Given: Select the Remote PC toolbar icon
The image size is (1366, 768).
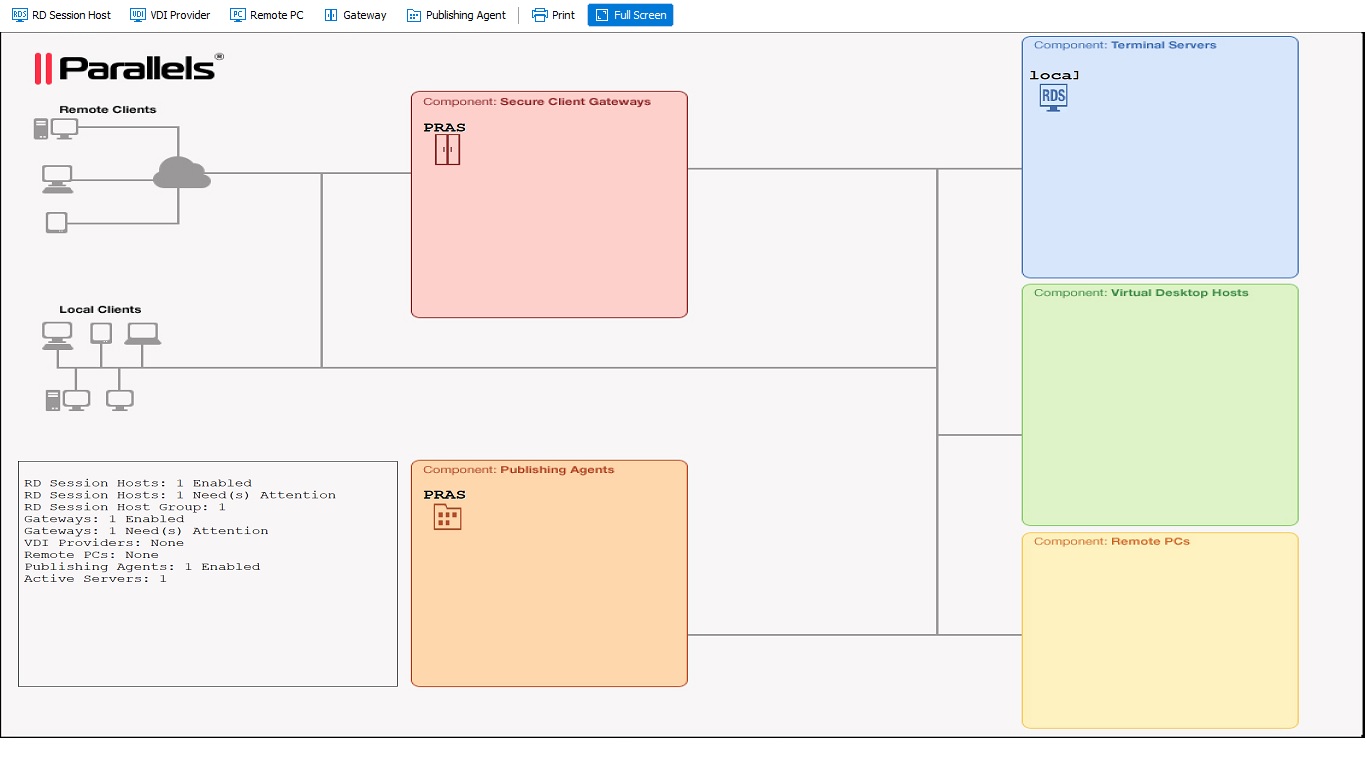Looking at the screenshot, I should pos(266,15).
